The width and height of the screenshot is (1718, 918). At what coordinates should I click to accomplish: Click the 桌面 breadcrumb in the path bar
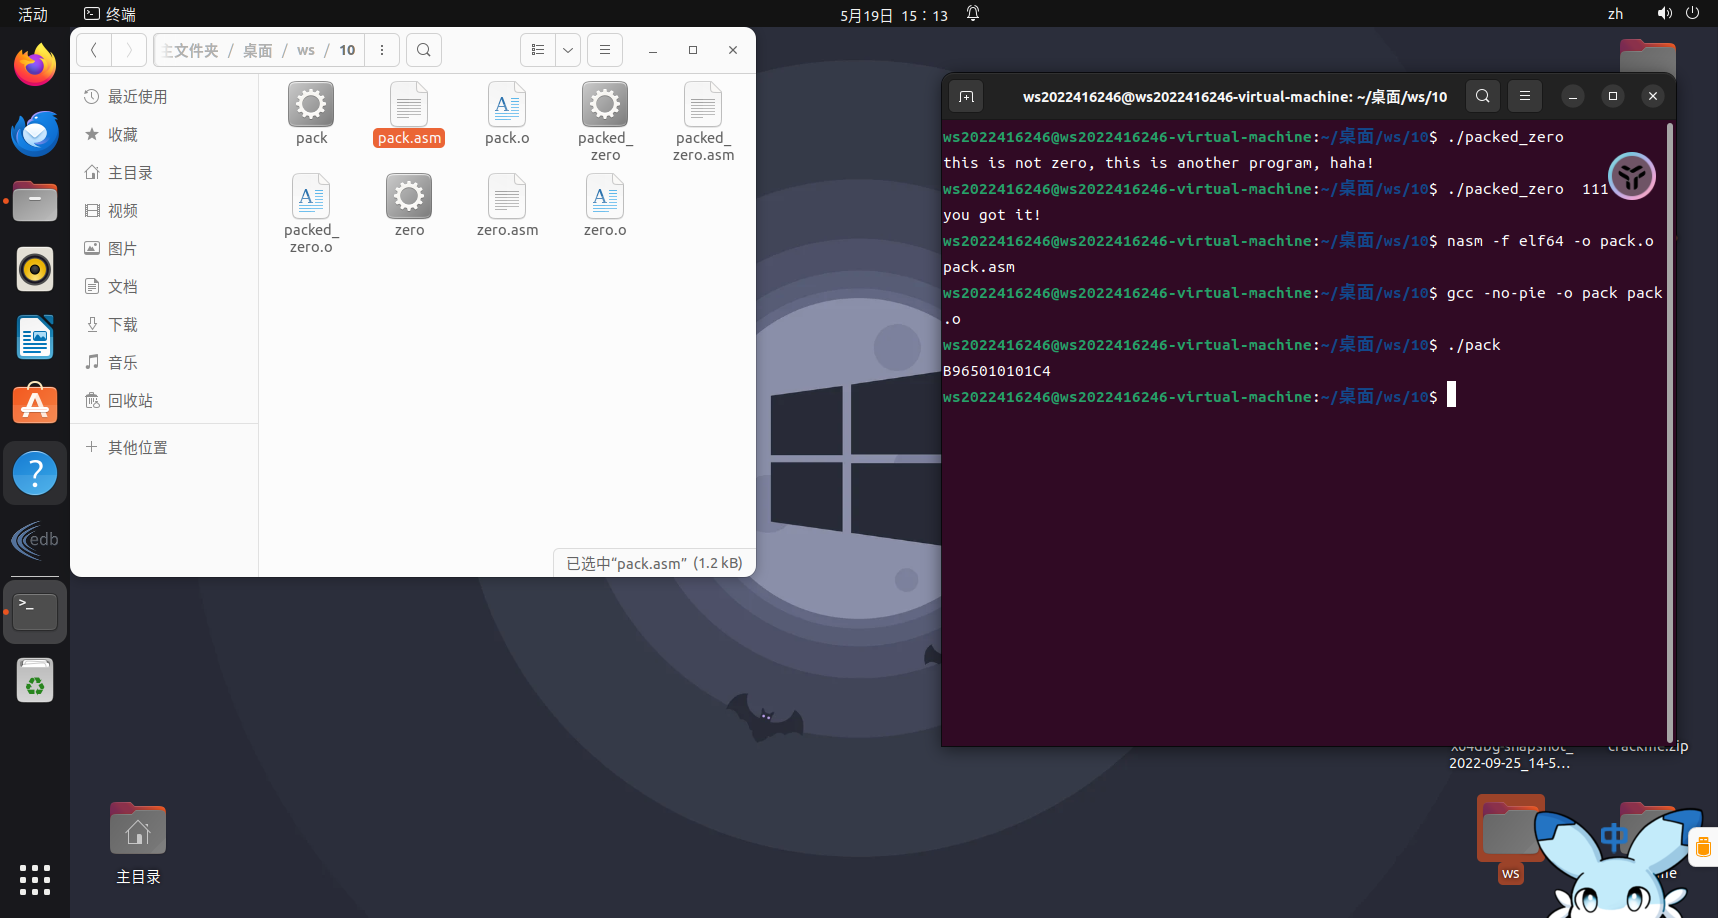257,50
